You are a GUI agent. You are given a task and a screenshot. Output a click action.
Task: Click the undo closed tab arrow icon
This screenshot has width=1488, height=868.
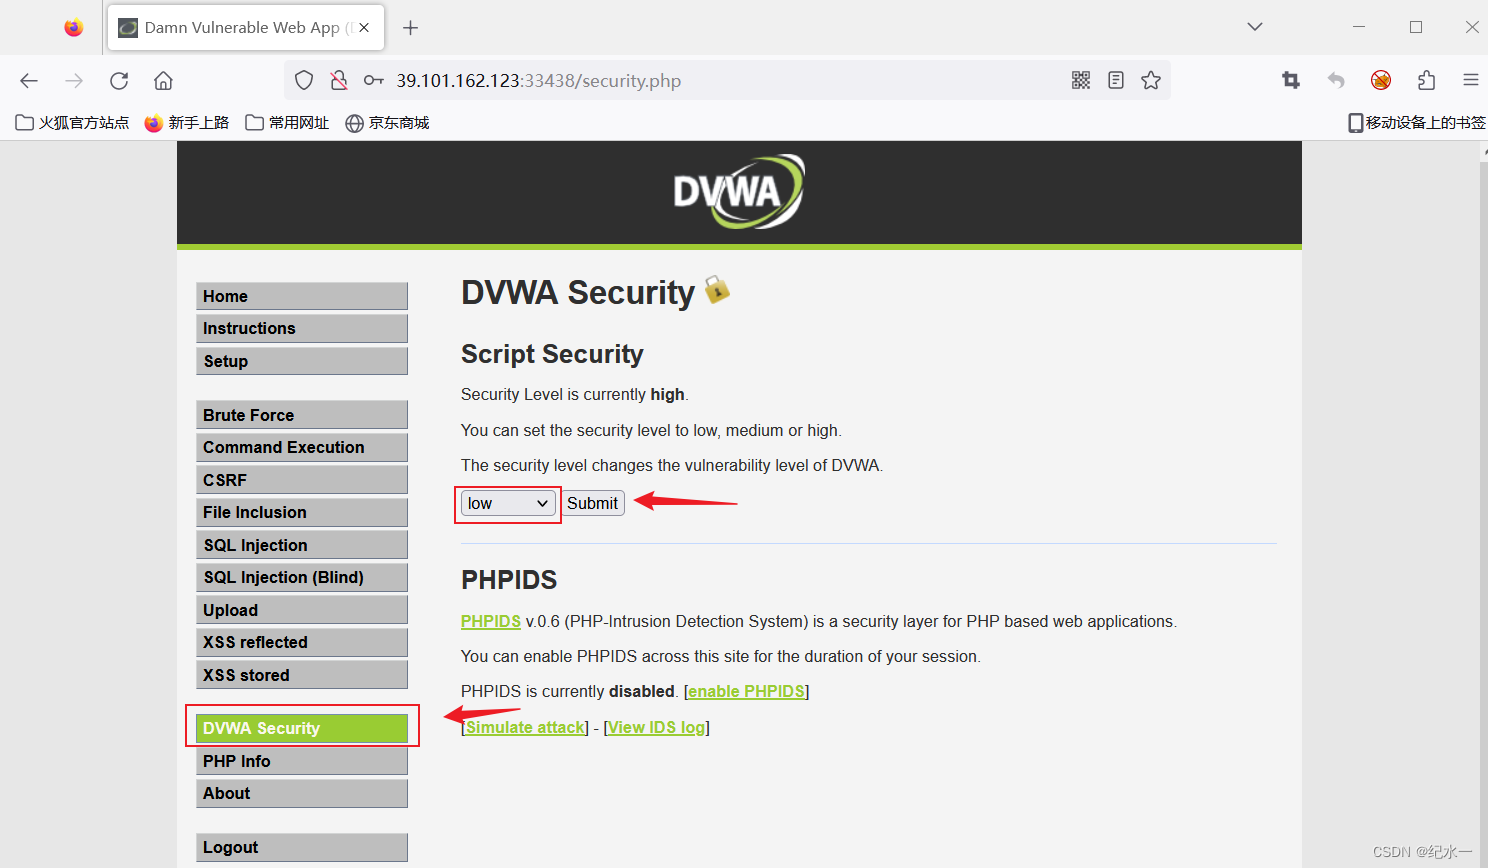point(1336,81)
